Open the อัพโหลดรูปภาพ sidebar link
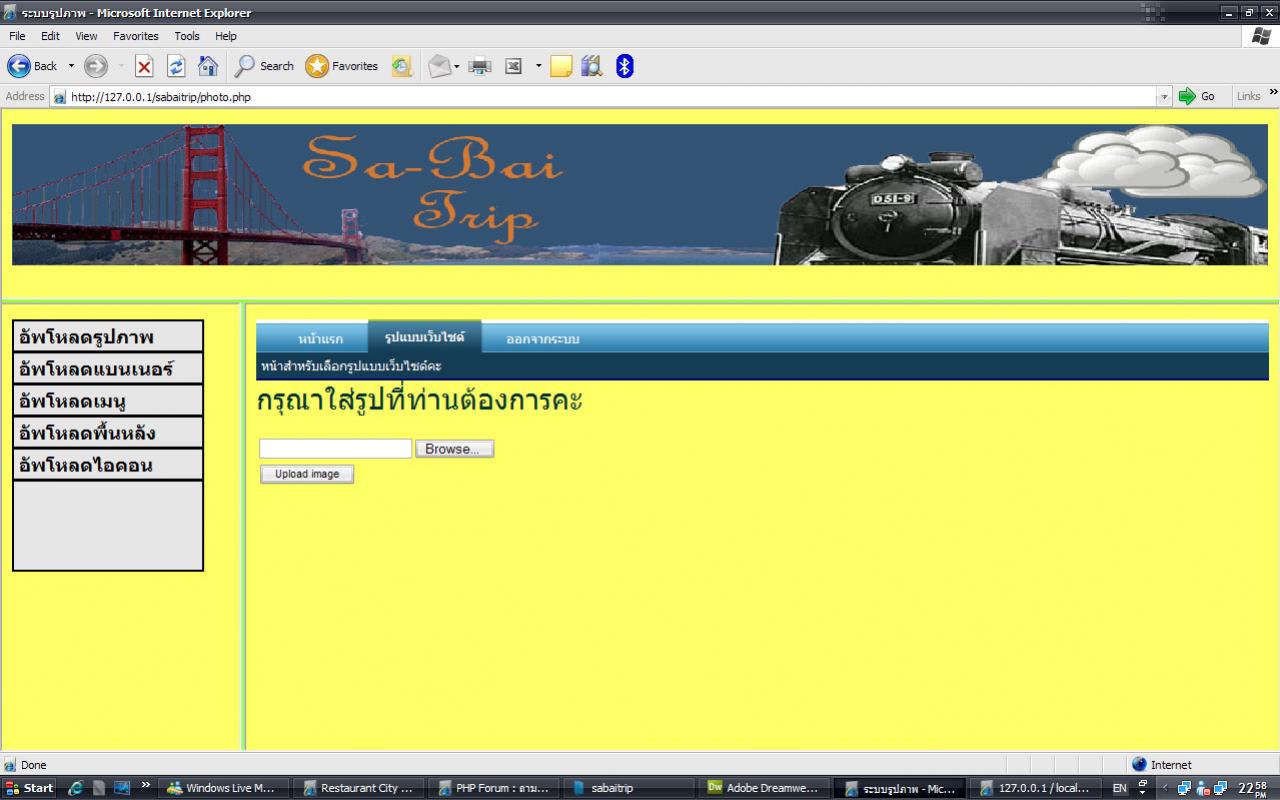The image size is (1280, 800). point(108,337)
